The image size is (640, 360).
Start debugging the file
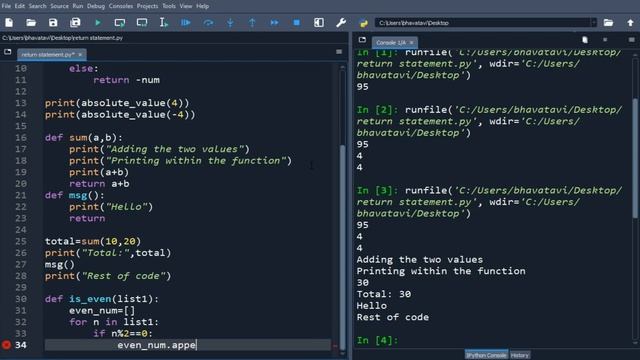click(x=186, y=23)
